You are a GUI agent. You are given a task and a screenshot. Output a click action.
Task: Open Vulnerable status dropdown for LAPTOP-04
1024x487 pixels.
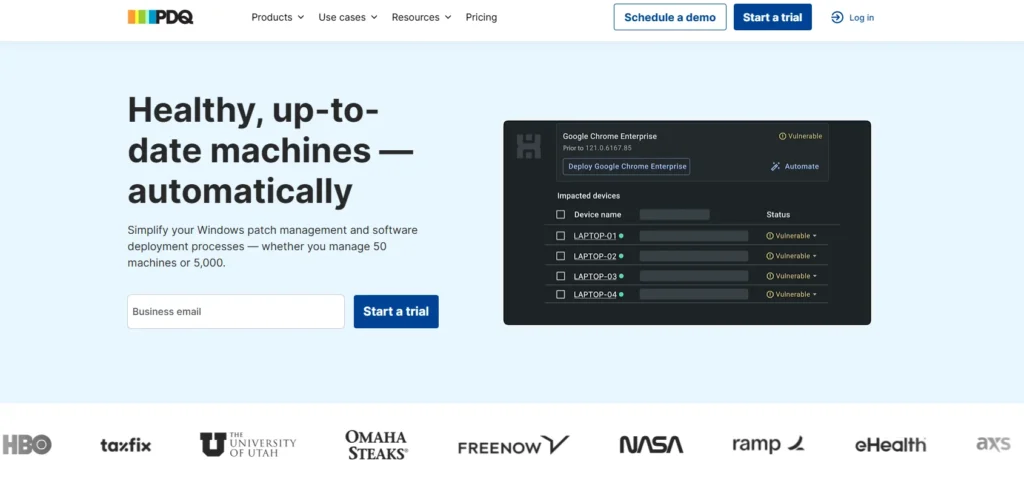click(792, 294)
